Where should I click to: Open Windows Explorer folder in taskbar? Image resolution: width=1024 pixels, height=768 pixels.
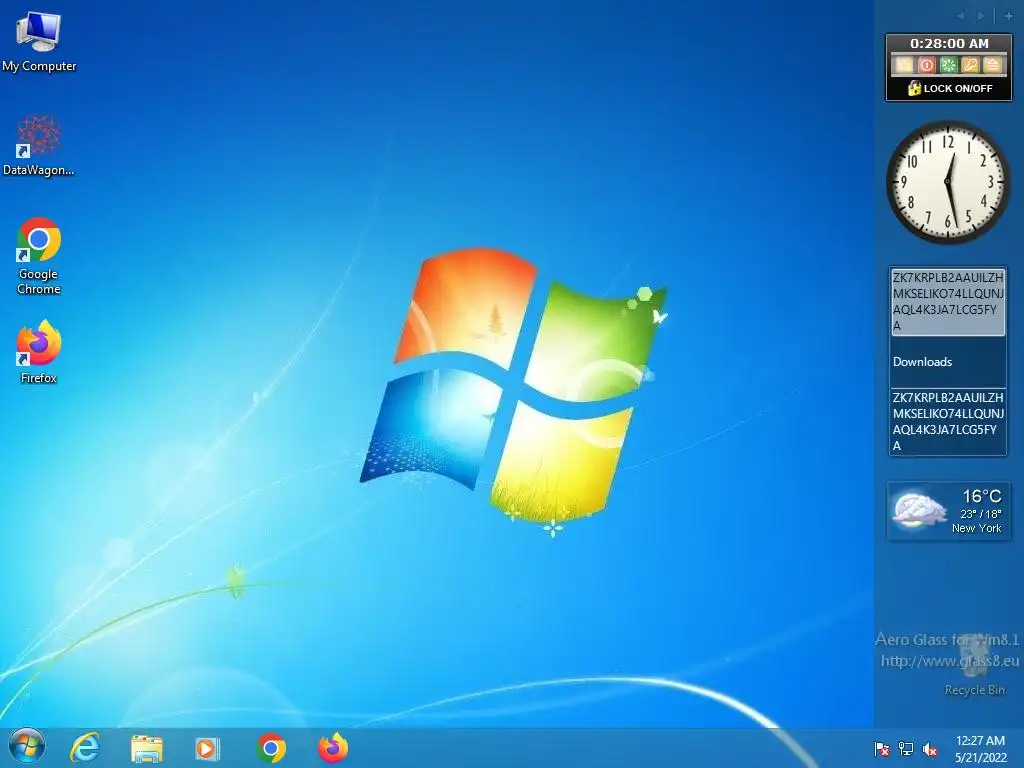click(x=147, y=748)
